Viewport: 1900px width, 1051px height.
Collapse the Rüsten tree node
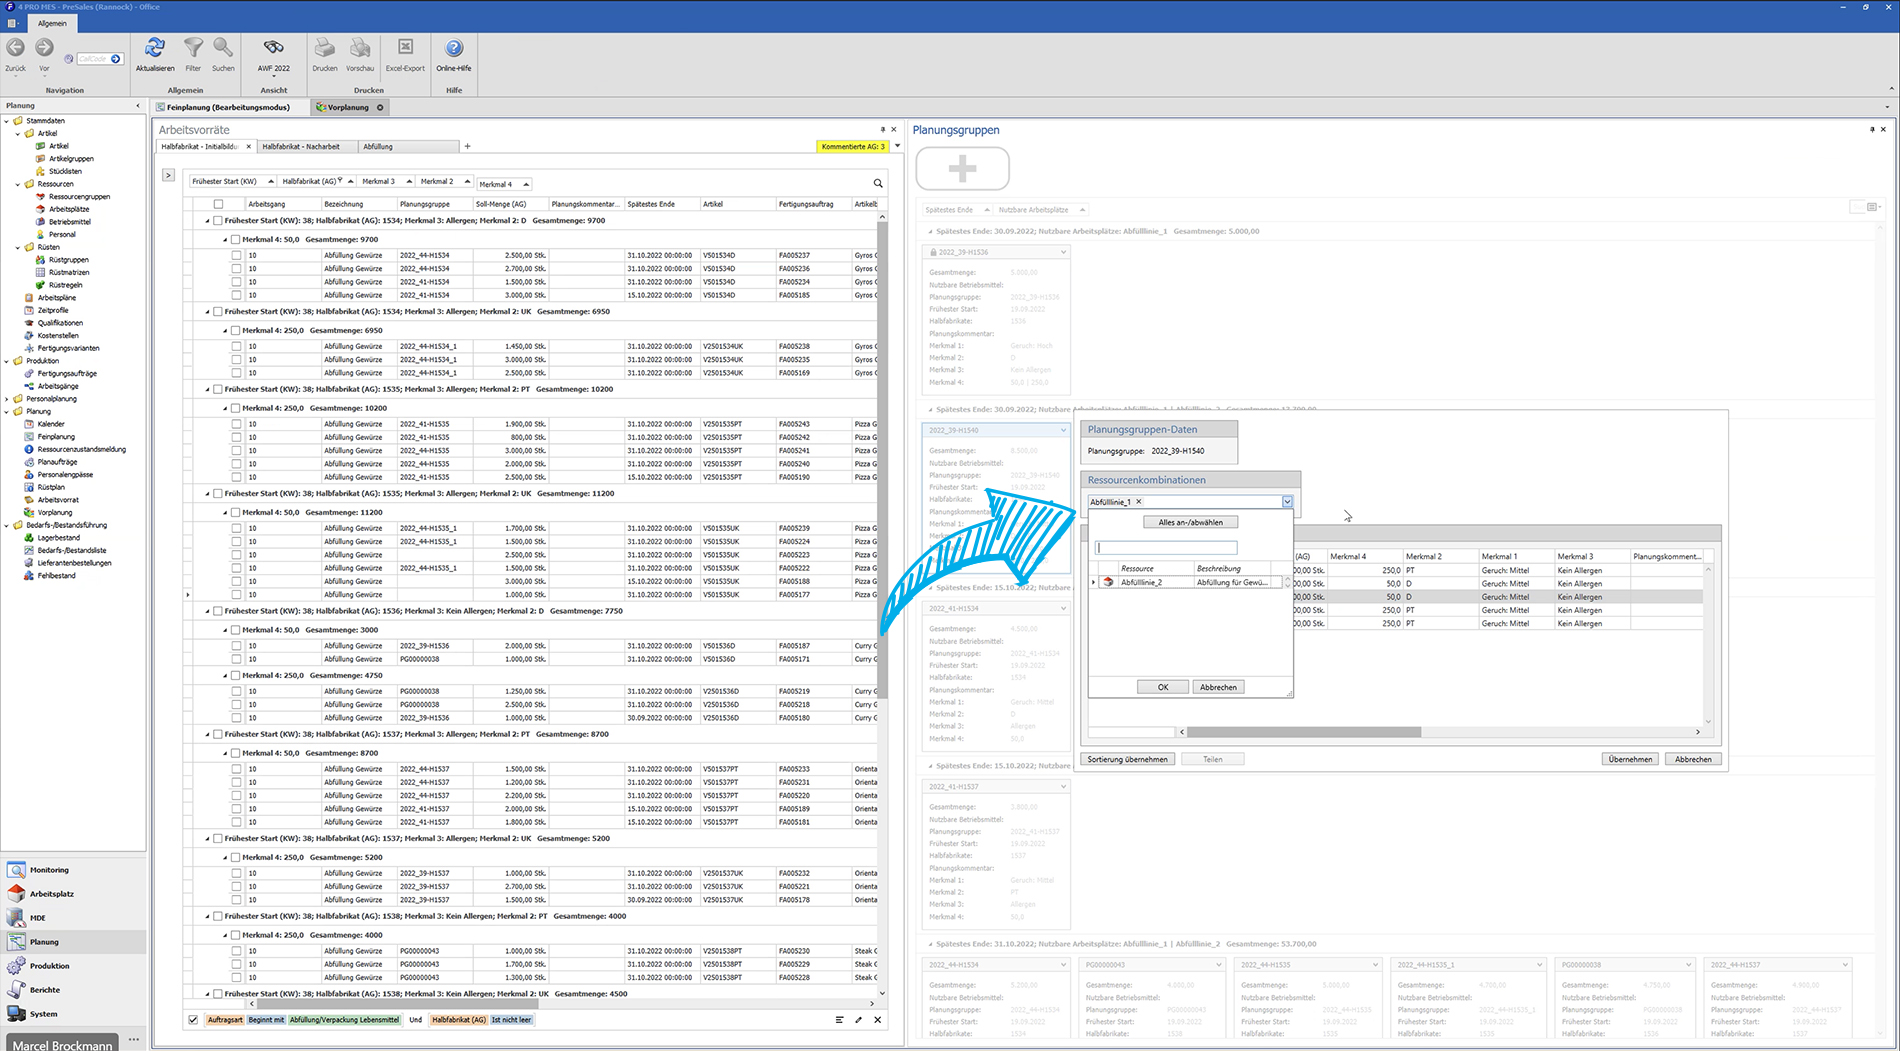[18, 247]
